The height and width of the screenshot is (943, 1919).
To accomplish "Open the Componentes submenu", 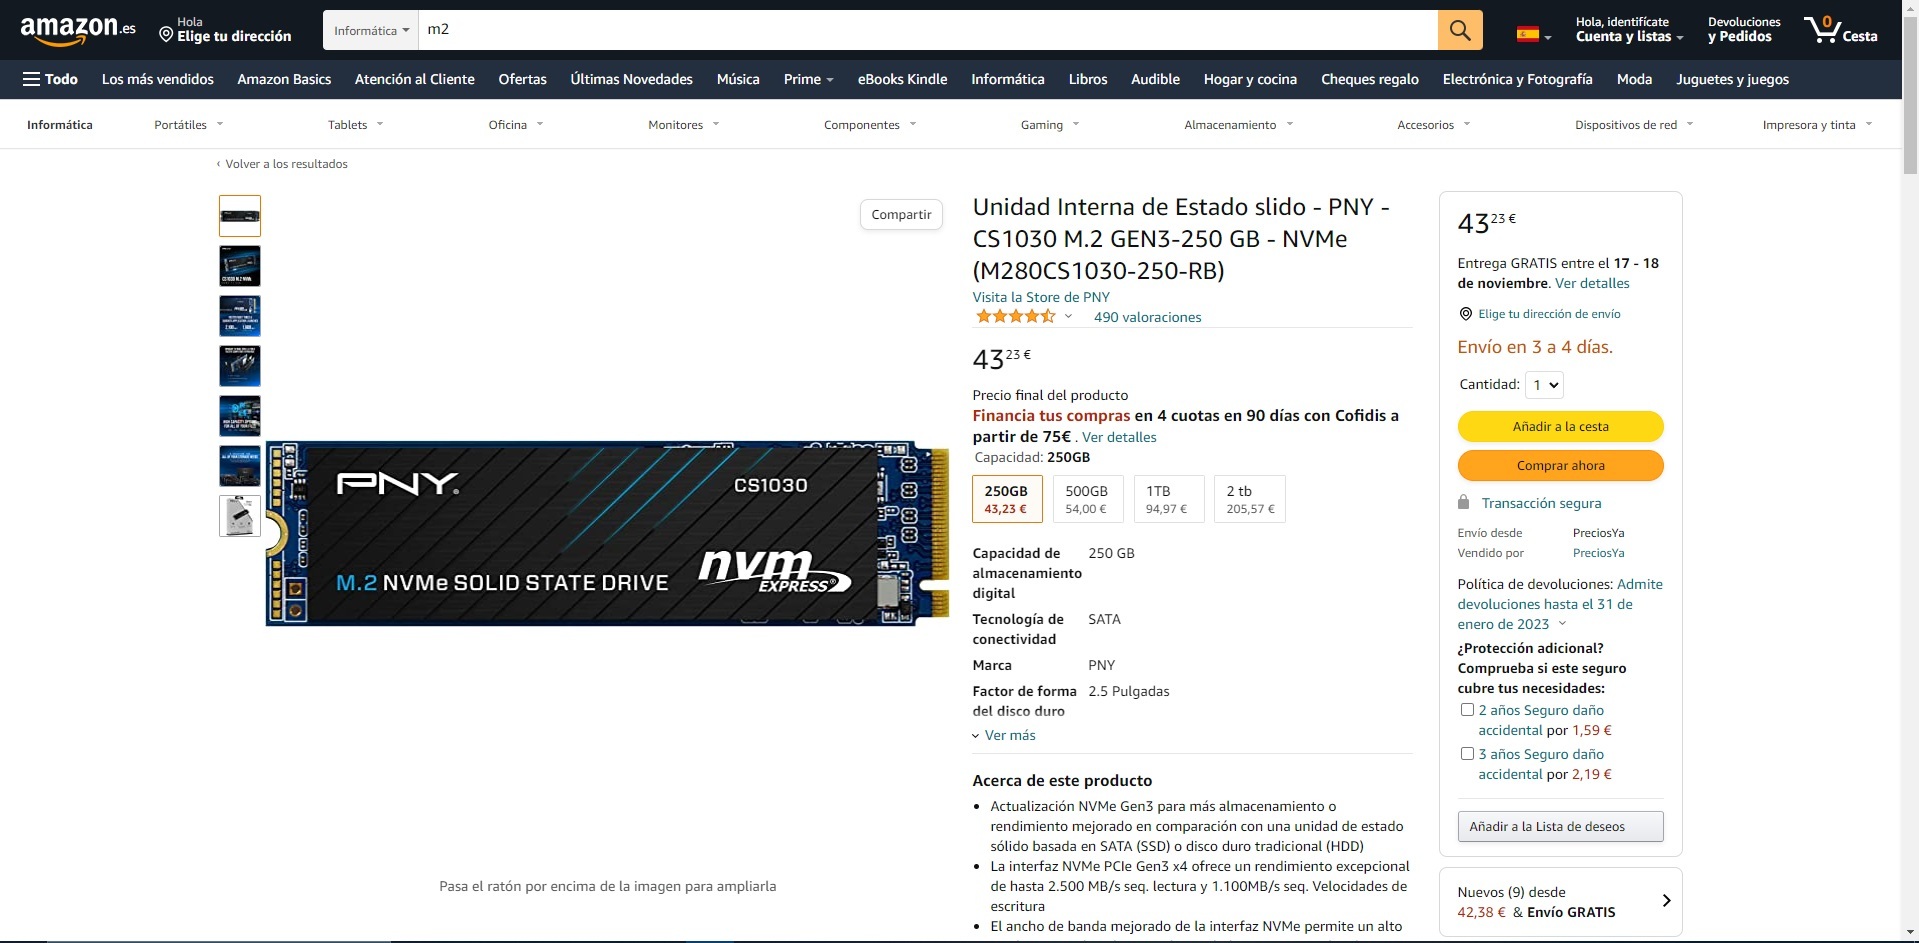I will (870, 125).
